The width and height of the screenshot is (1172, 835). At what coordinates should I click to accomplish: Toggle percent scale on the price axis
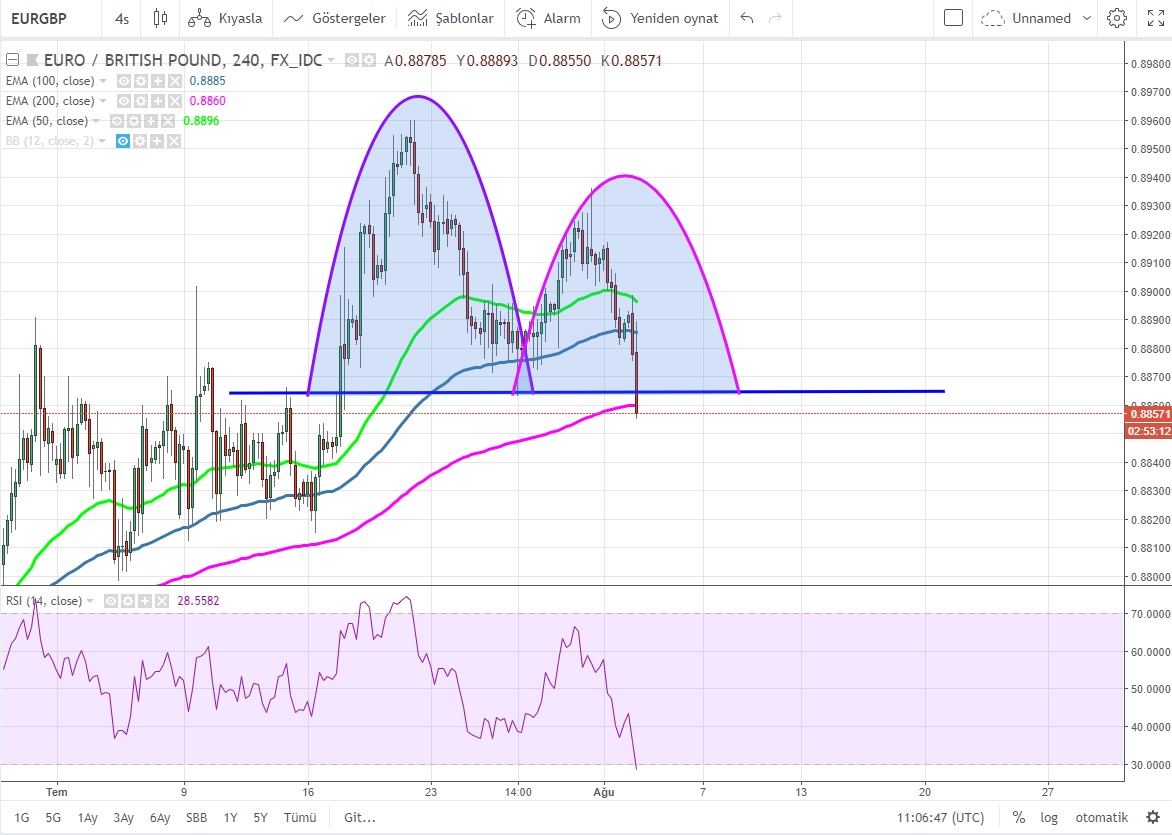click(x=1018, y=817)
